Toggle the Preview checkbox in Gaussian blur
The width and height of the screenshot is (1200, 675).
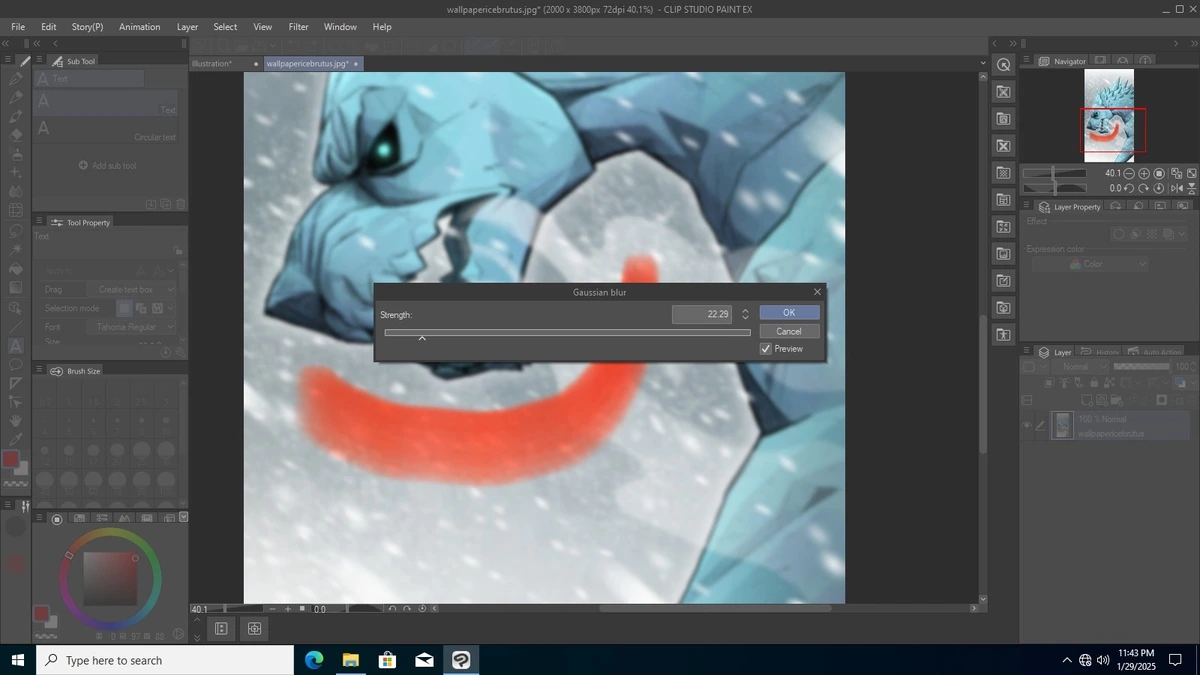(766, 349)
